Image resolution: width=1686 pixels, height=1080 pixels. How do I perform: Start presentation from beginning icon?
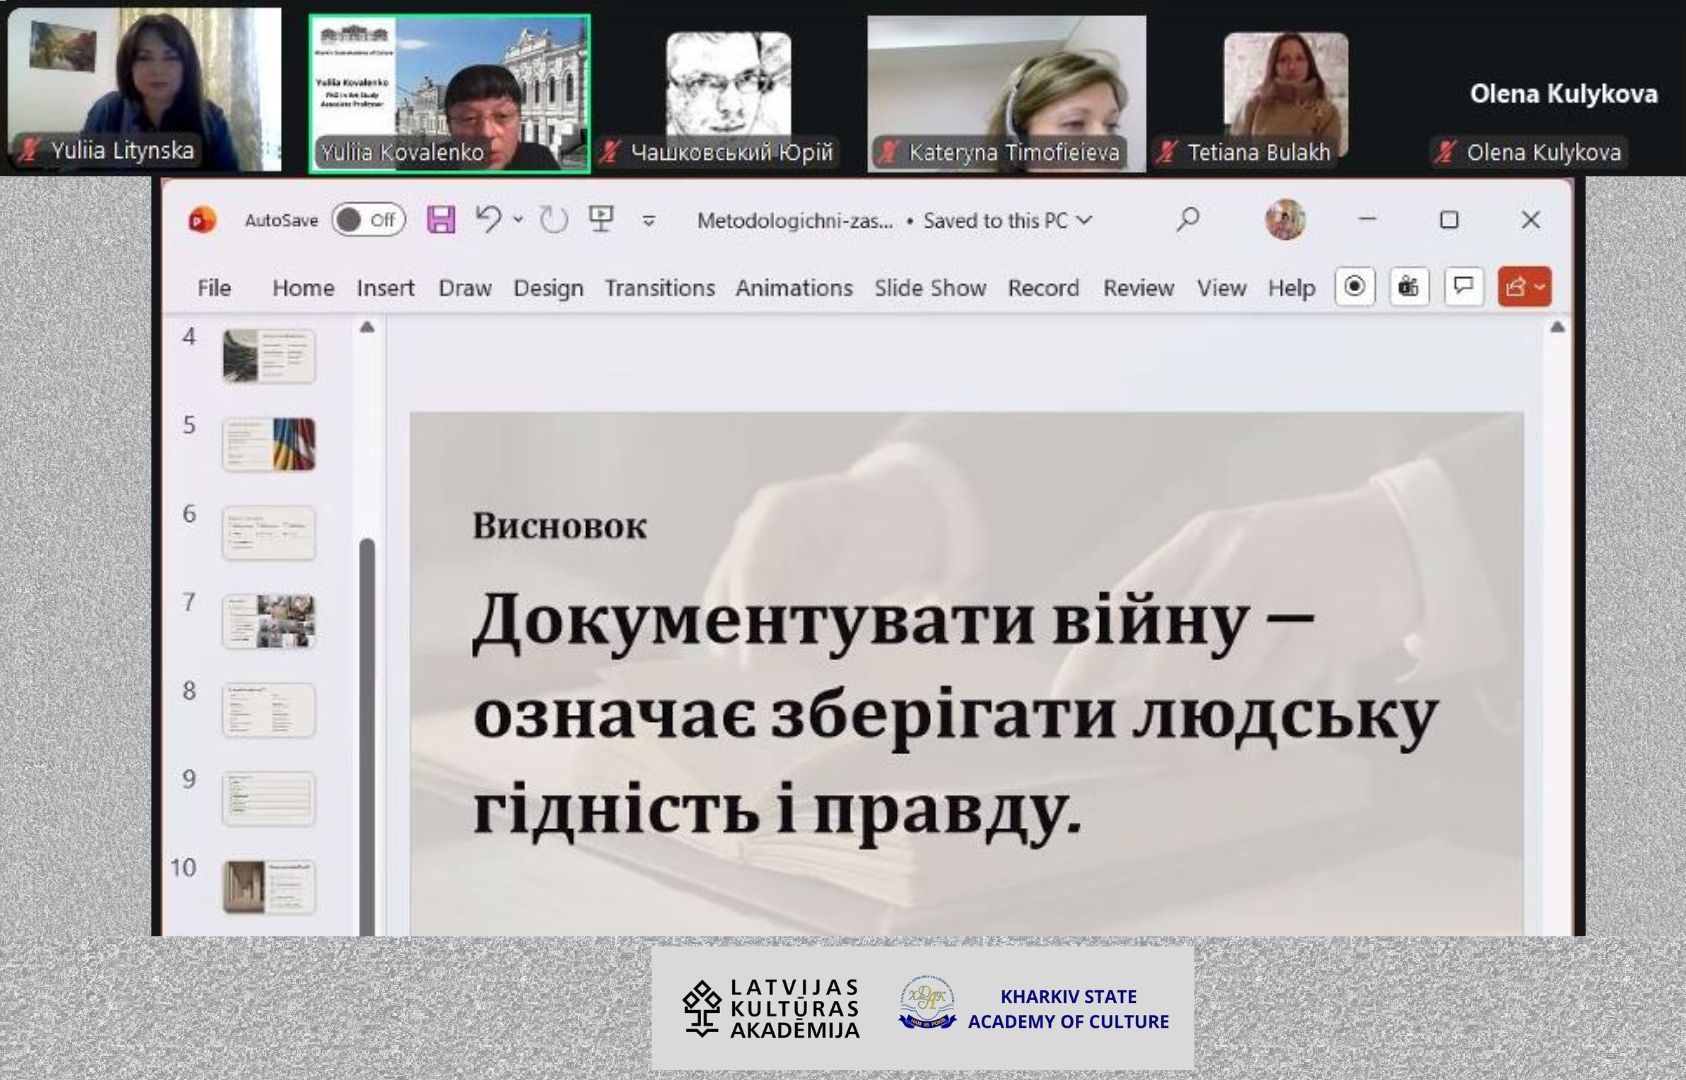click(601, 219)
